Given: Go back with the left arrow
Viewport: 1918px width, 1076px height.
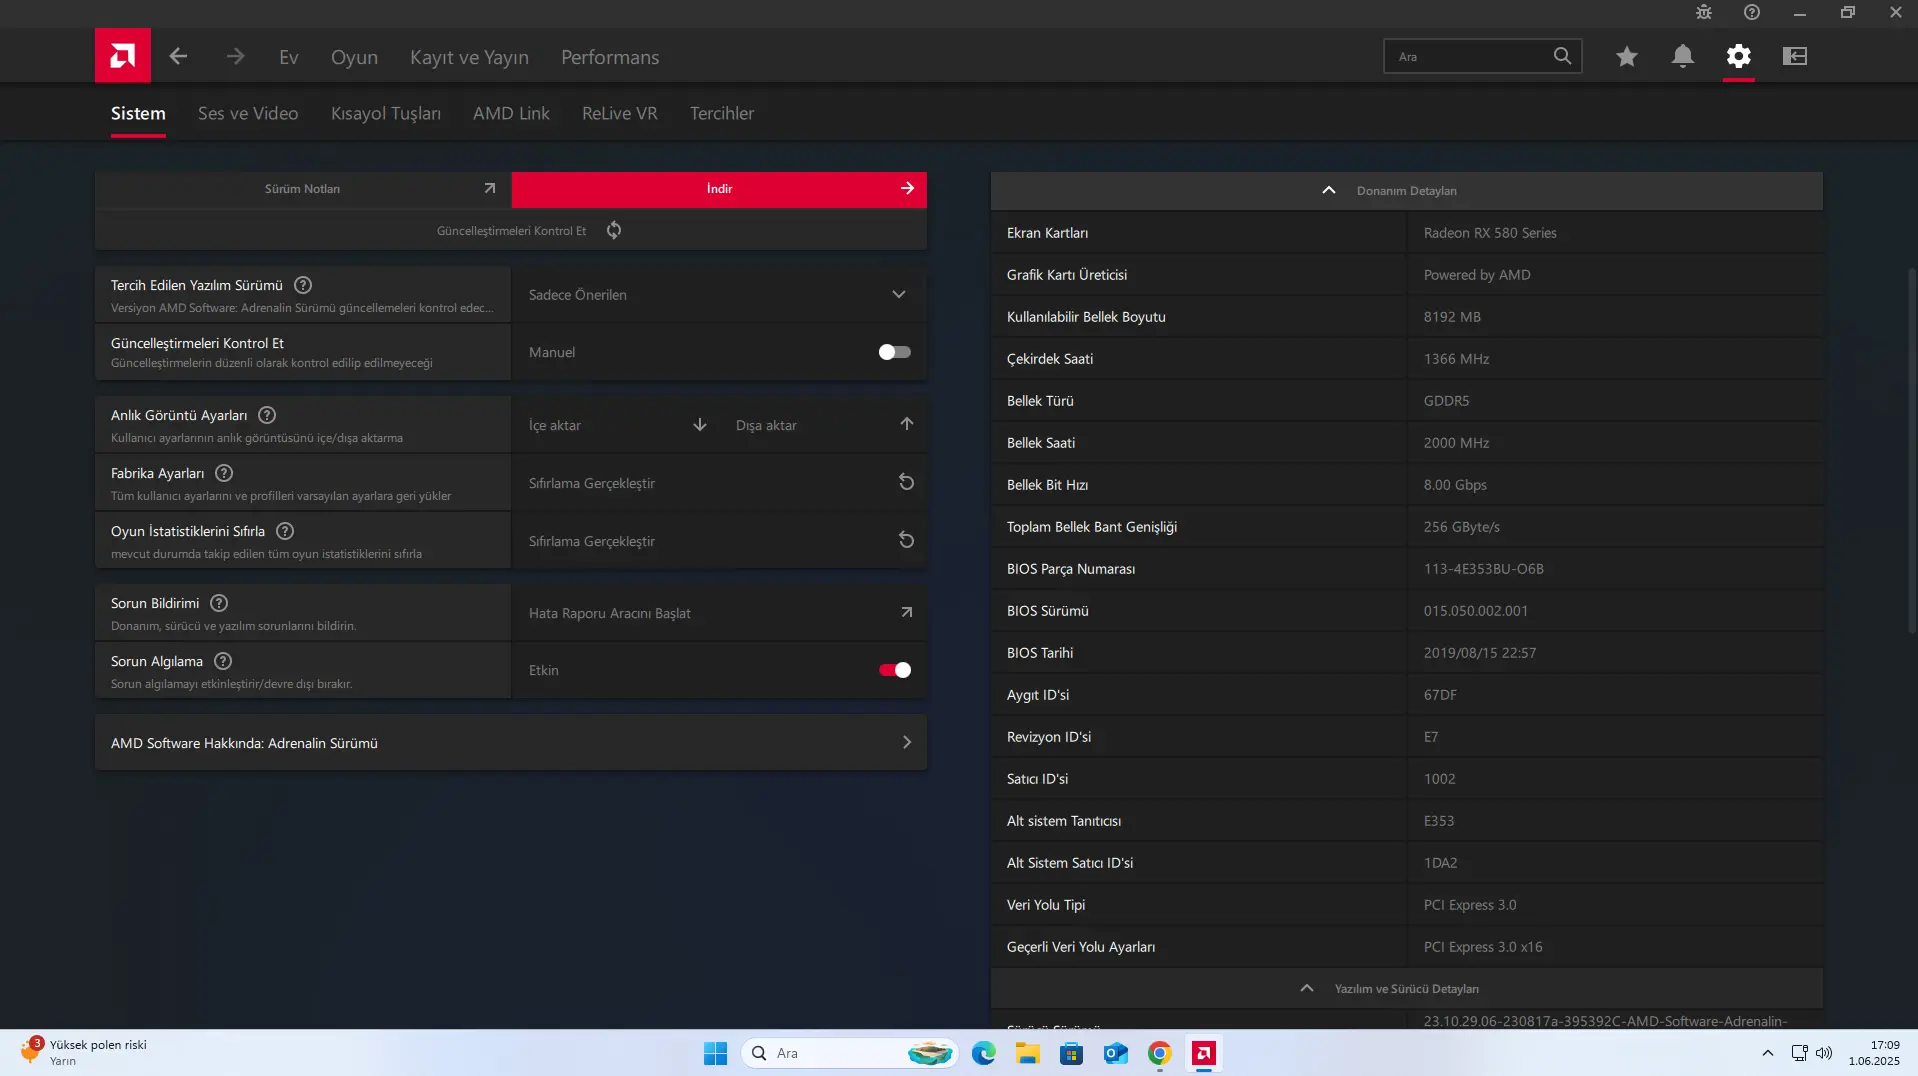Looking at the screenshot, I should point(178,56).
